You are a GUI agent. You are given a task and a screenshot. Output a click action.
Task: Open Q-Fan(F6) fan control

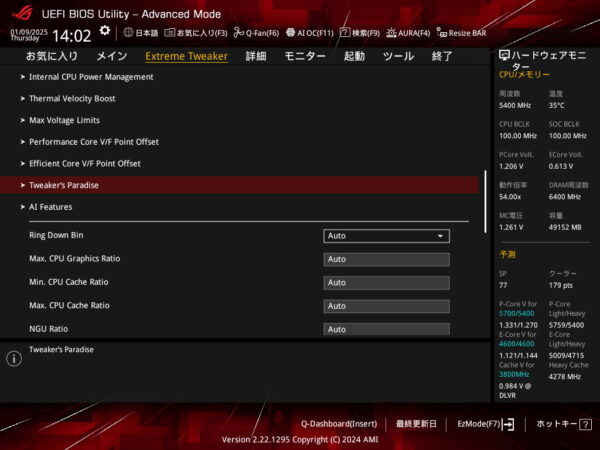click(257, 33)
